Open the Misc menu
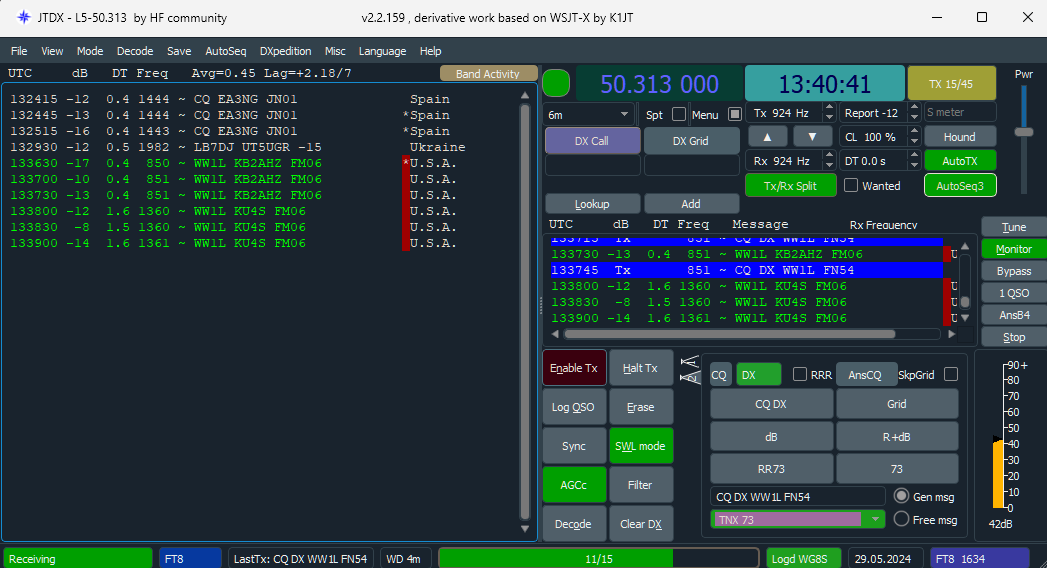 [x=335, y=51]
